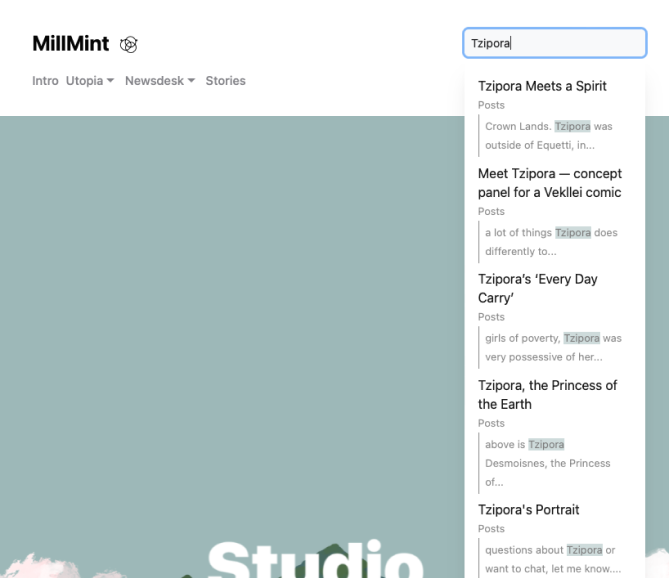Image resolution: width=669 pixels, height=578 pixels.
Task: Open 'Meet Tzipora — concept panel' result
Action: point(550,183)
